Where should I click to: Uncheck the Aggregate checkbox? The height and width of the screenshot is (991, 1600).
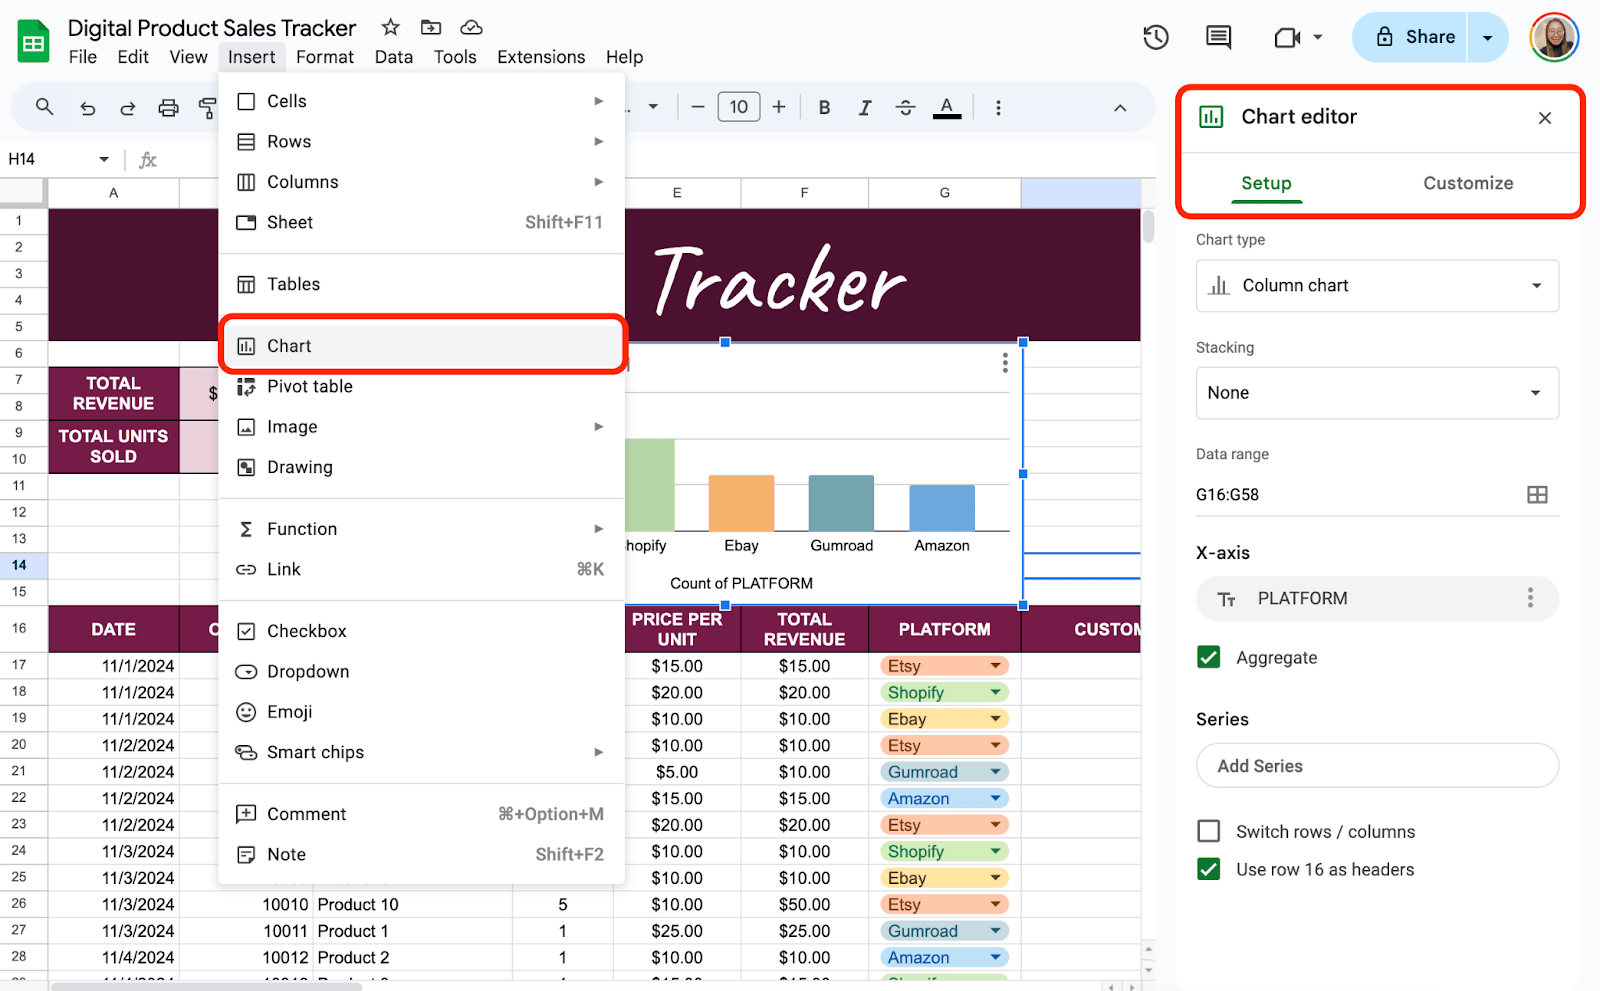click(1209, 657)
